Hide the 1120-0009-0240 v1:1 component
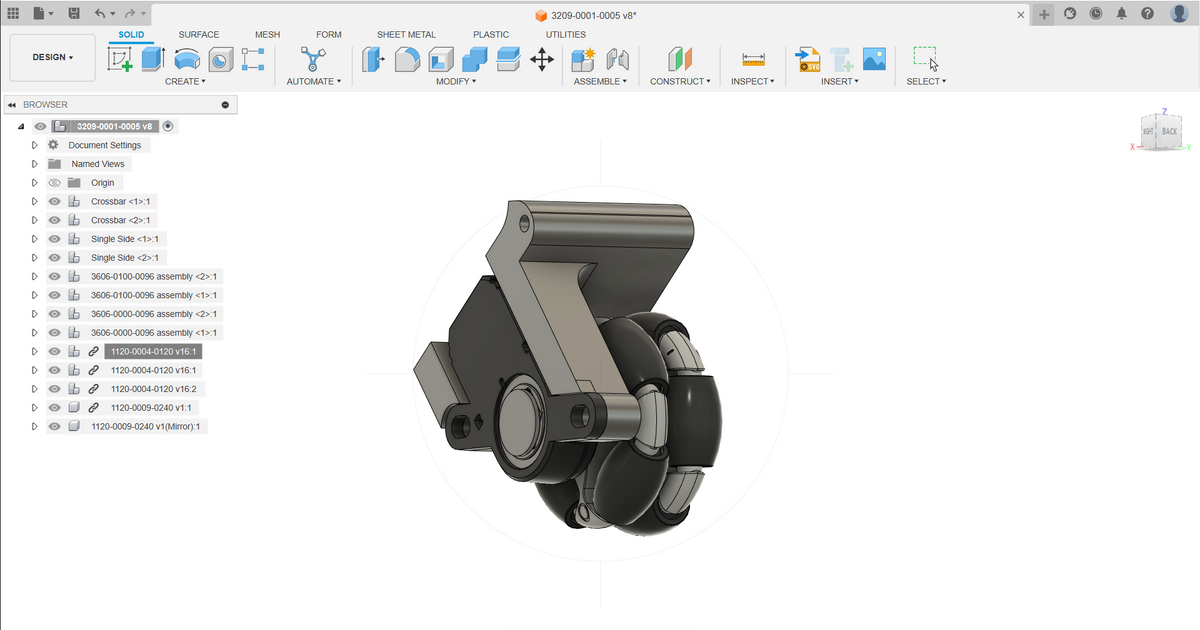 54,407
